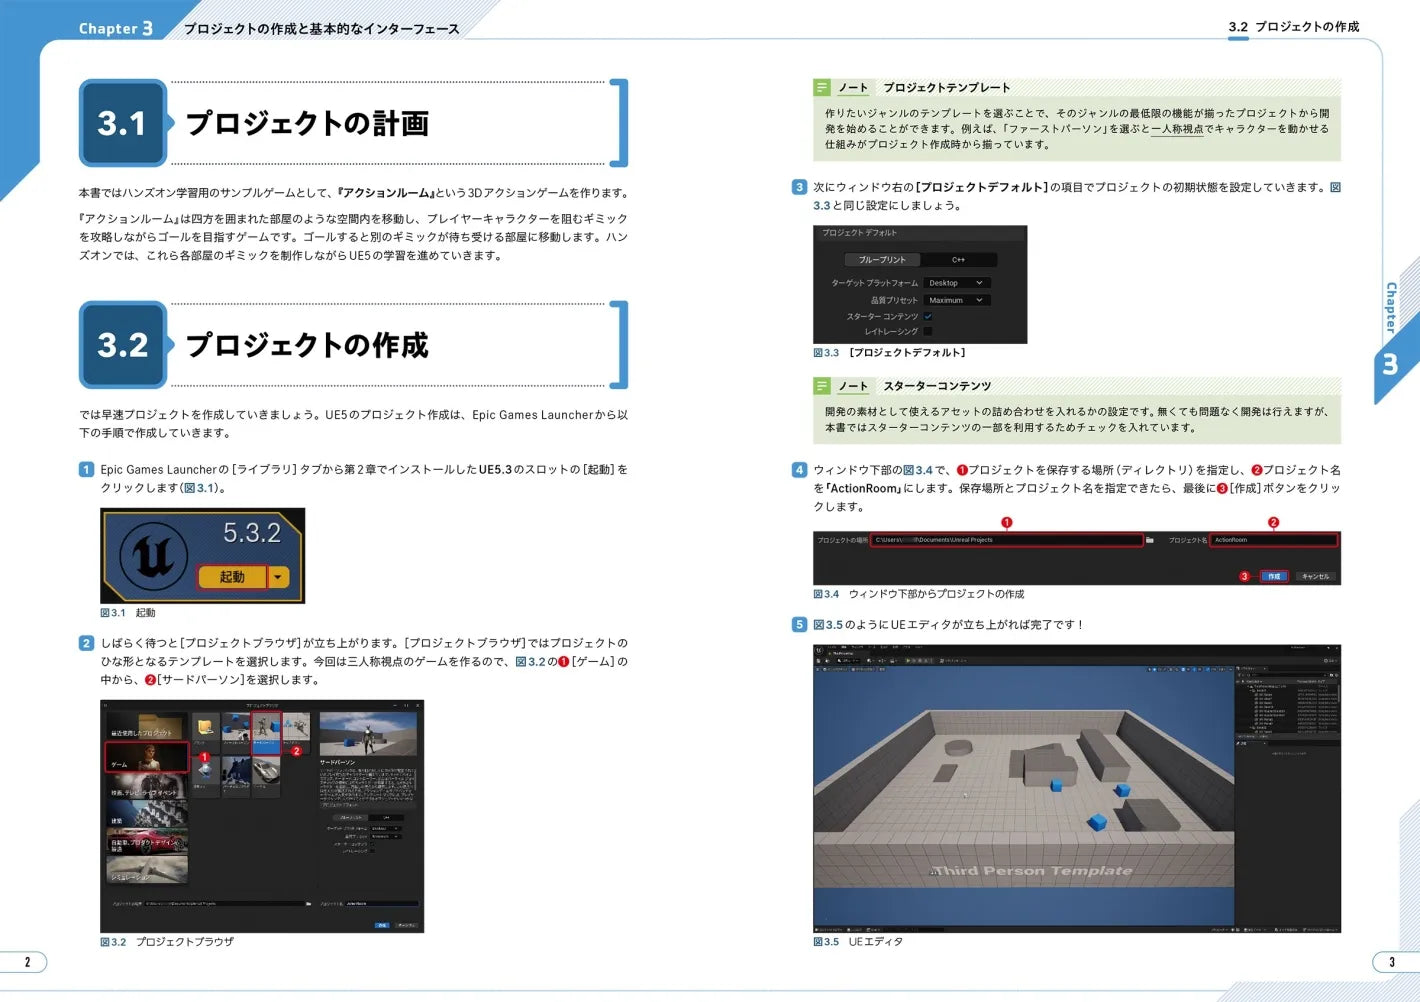Open the Desktop target platform dropdown
Screen dimensions: 1420x1002
(x=957, y=283)
